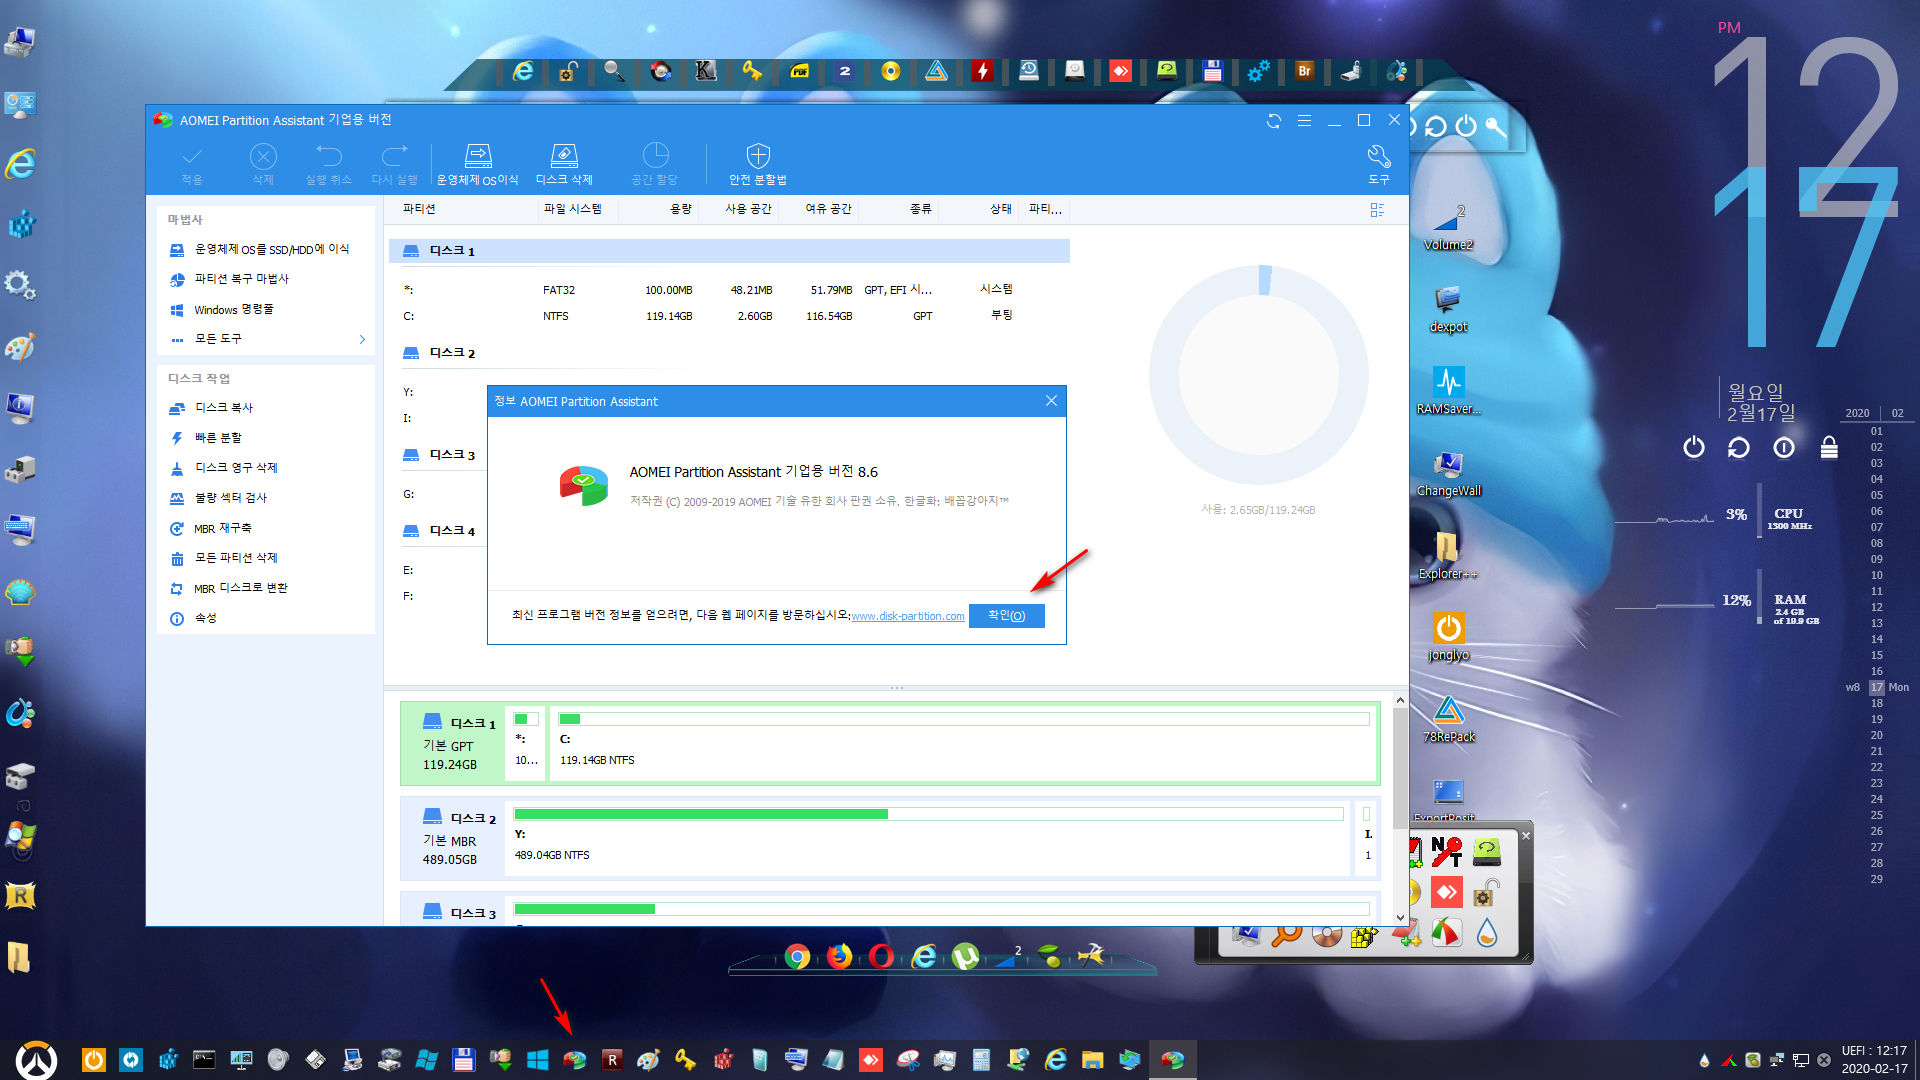
Task: Select 디스크 1 기본 GPT block in disk map
Action: (453, 743)
